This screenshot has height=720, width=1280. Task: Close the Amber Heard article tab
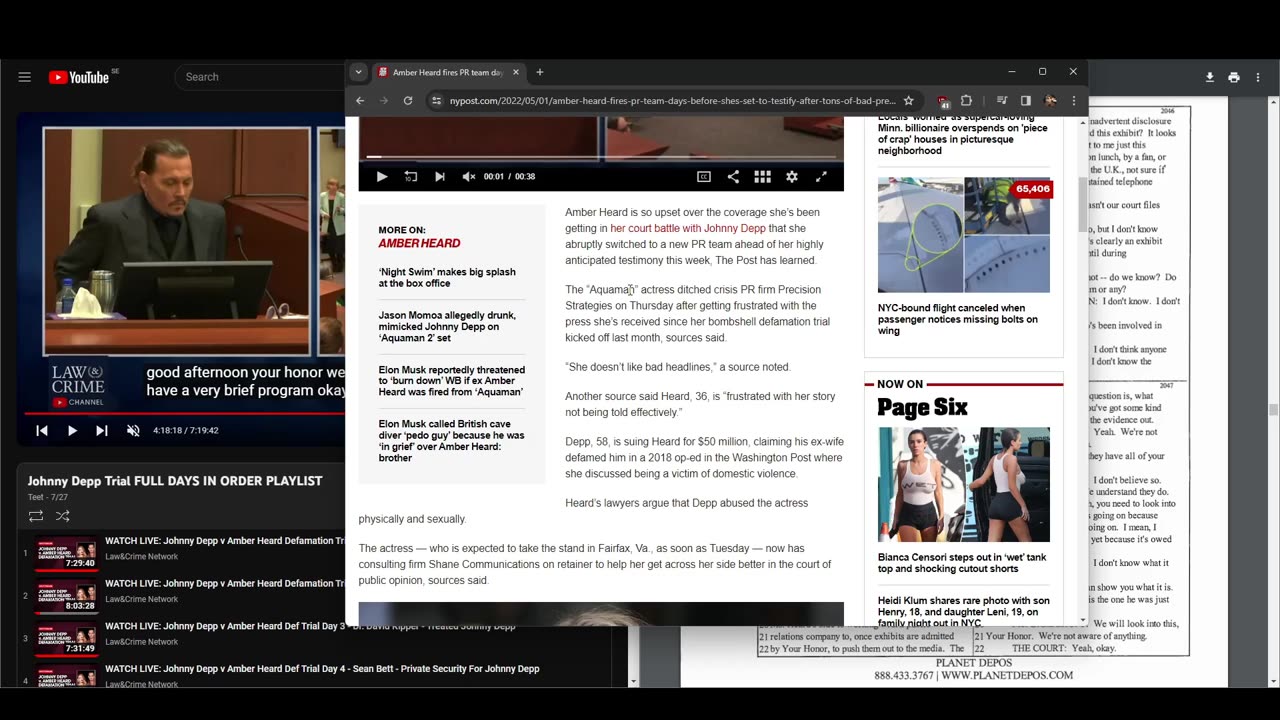[x=516, y=72]
